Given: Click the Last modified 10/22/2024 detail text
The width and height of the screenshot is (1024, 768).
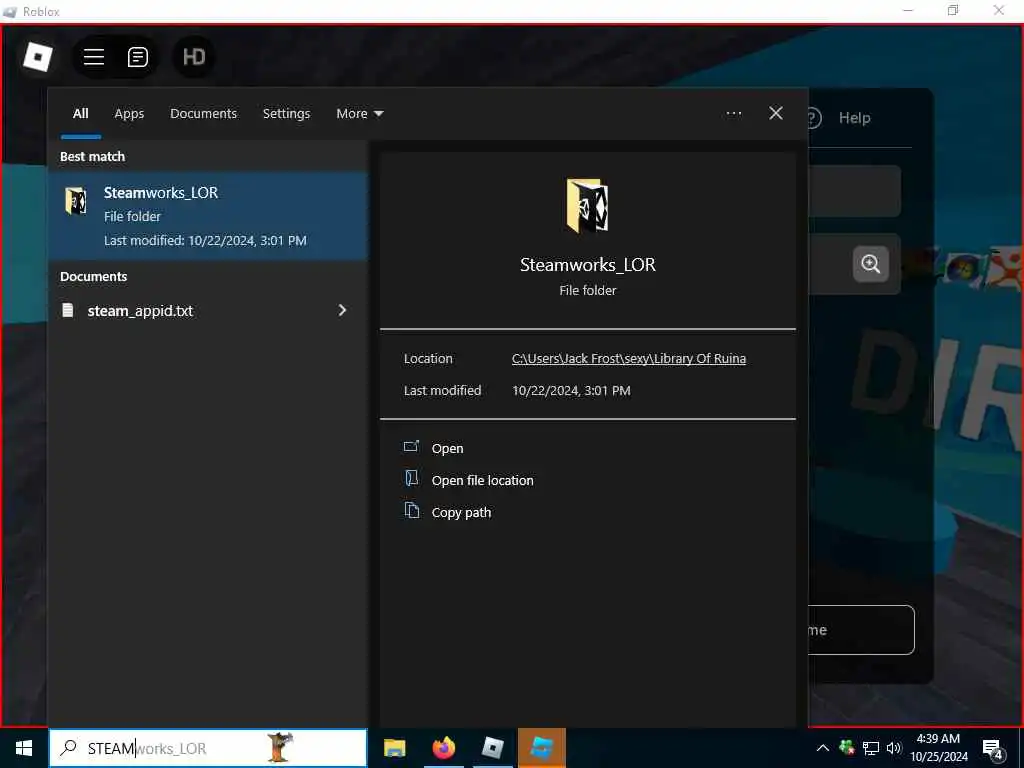Looking at the screenshot, I should click(x=571, y=391).
